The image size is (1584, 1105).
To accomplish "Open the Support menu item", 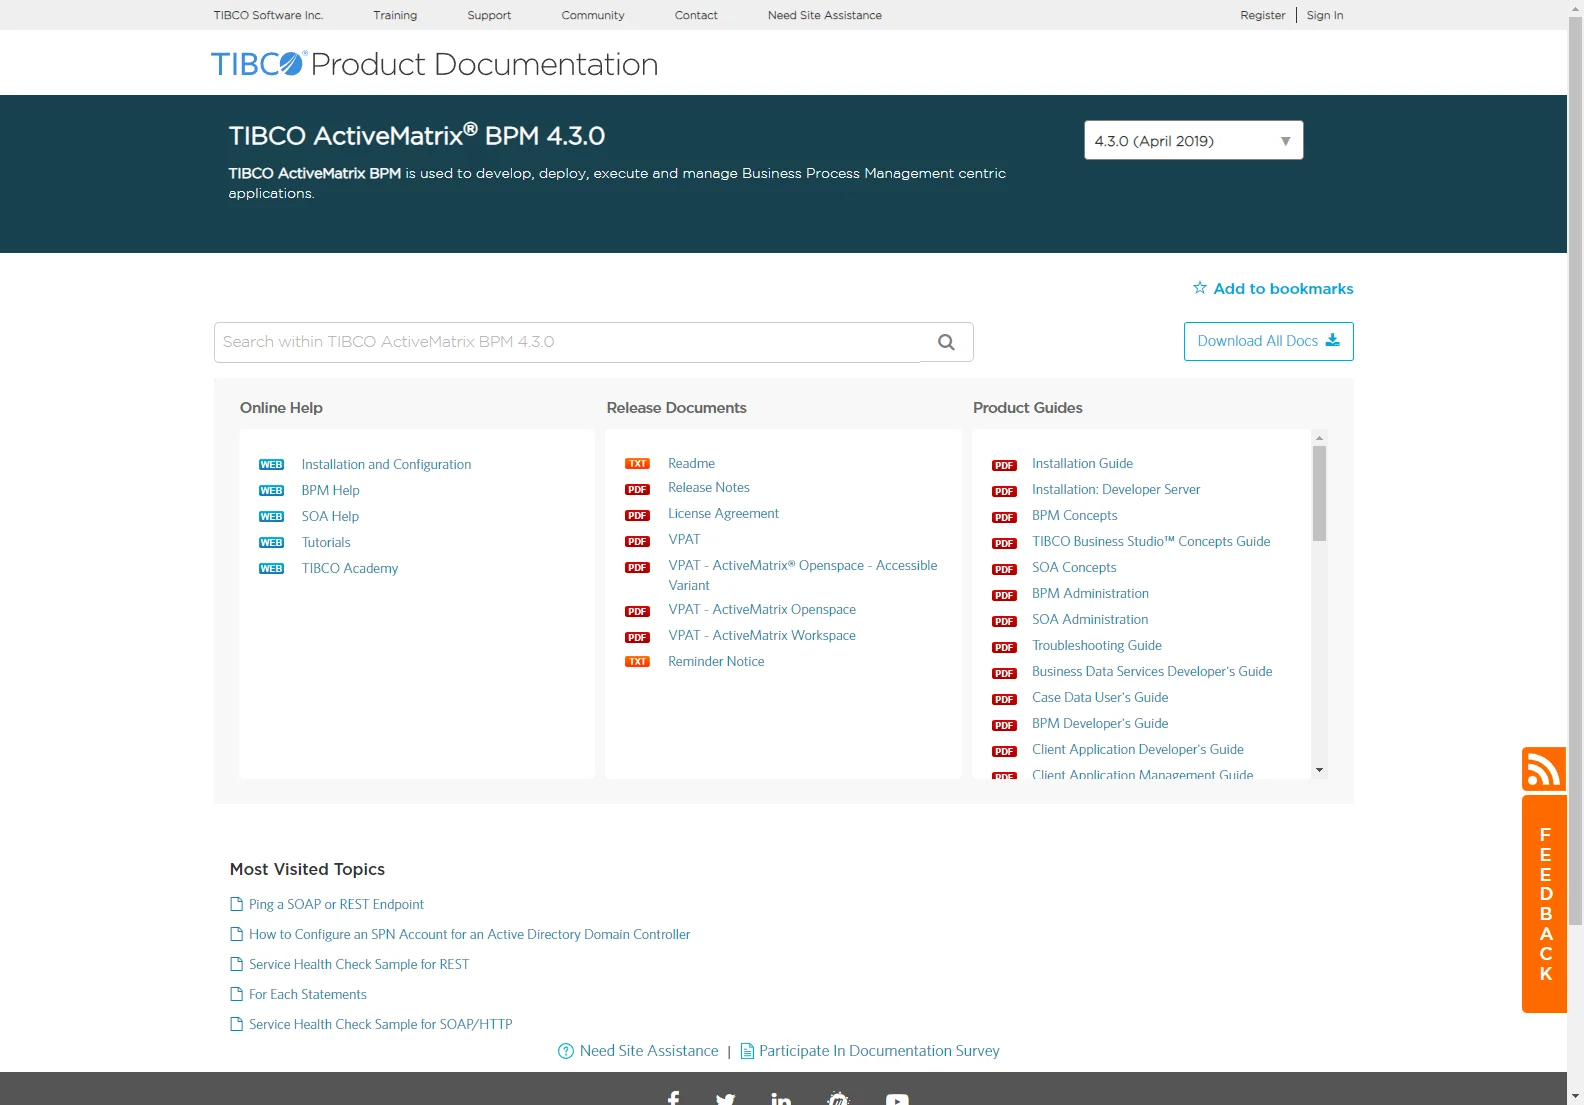I will (x=489, y=15).
